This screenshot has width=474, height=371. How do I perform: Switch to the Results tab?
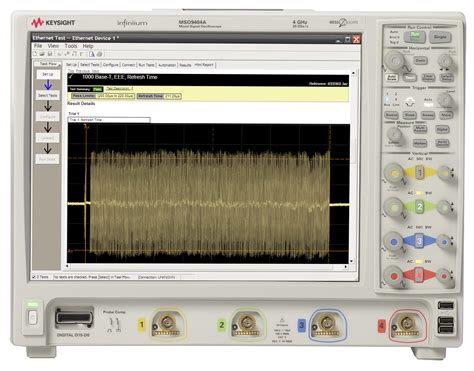[185, 65]
